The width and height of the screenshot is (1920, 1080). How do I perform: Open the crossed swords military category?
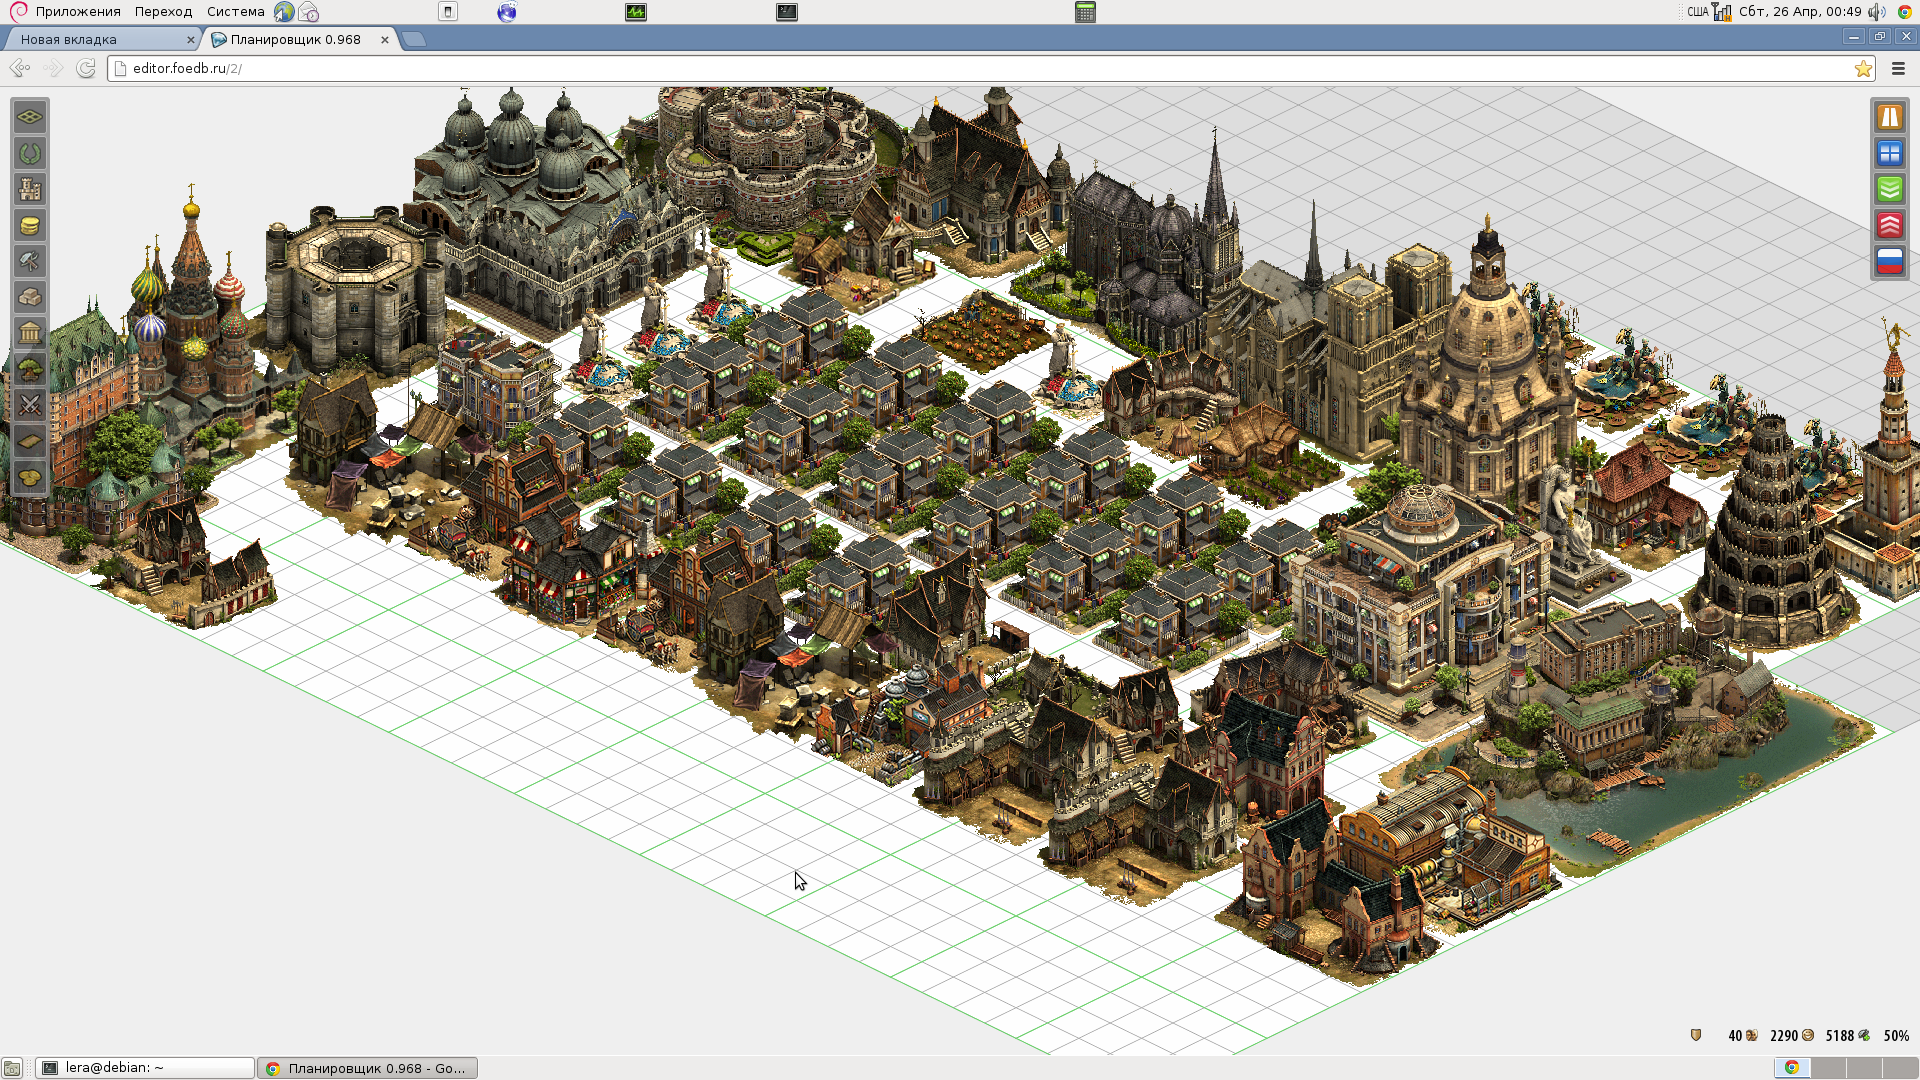click(30, 405)
